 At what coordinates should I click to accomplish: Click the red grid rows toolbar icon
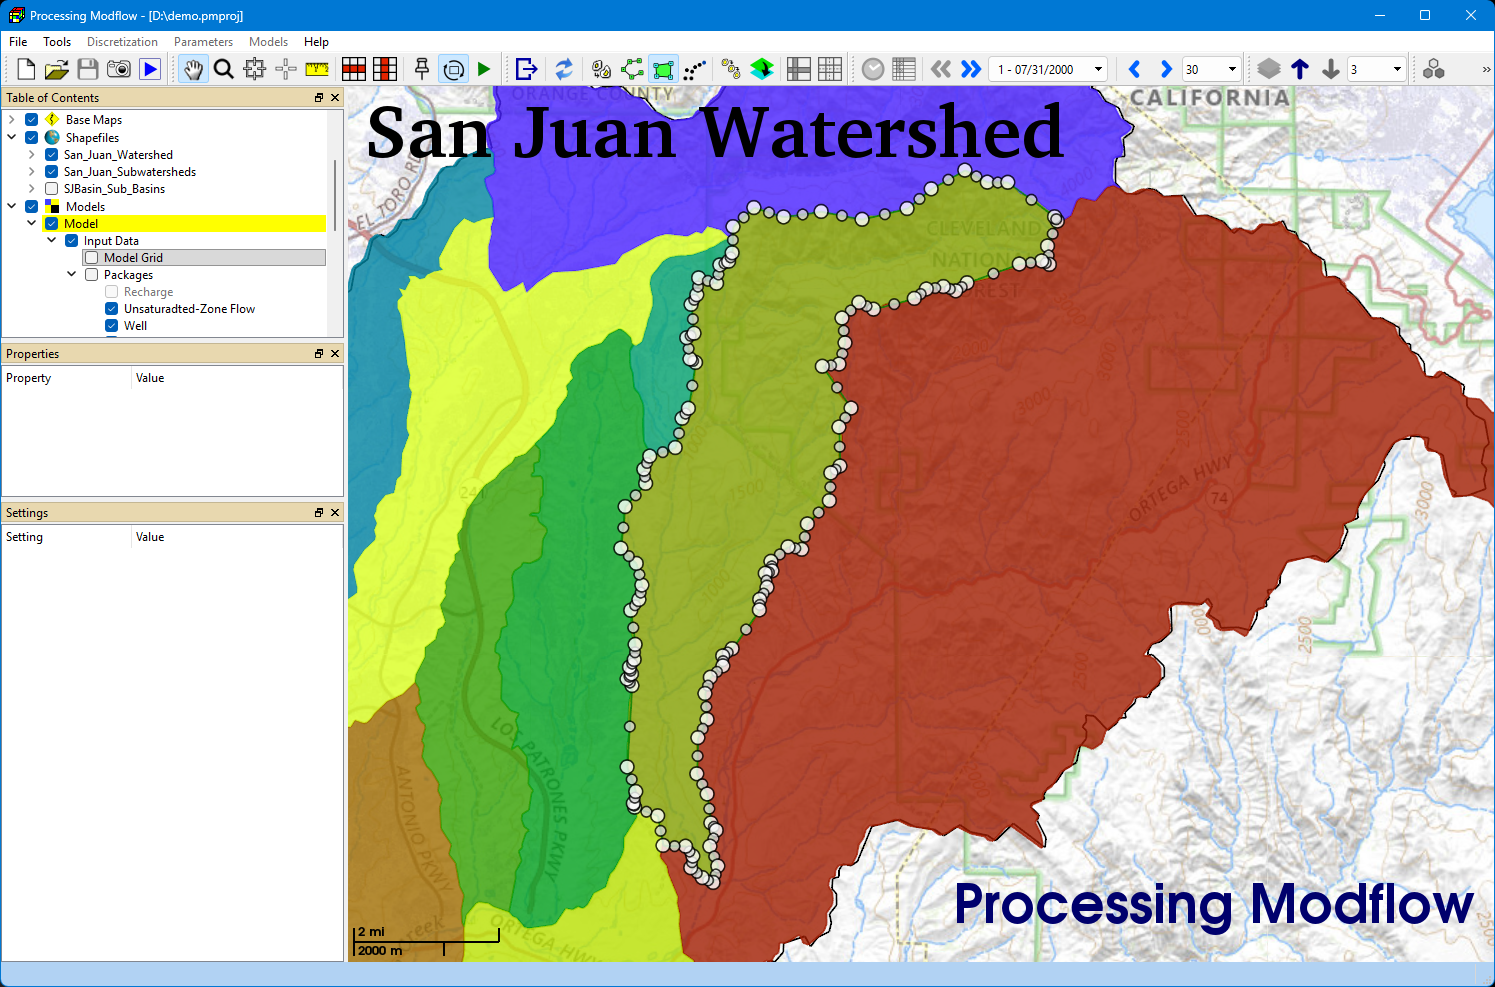point(354,69)
